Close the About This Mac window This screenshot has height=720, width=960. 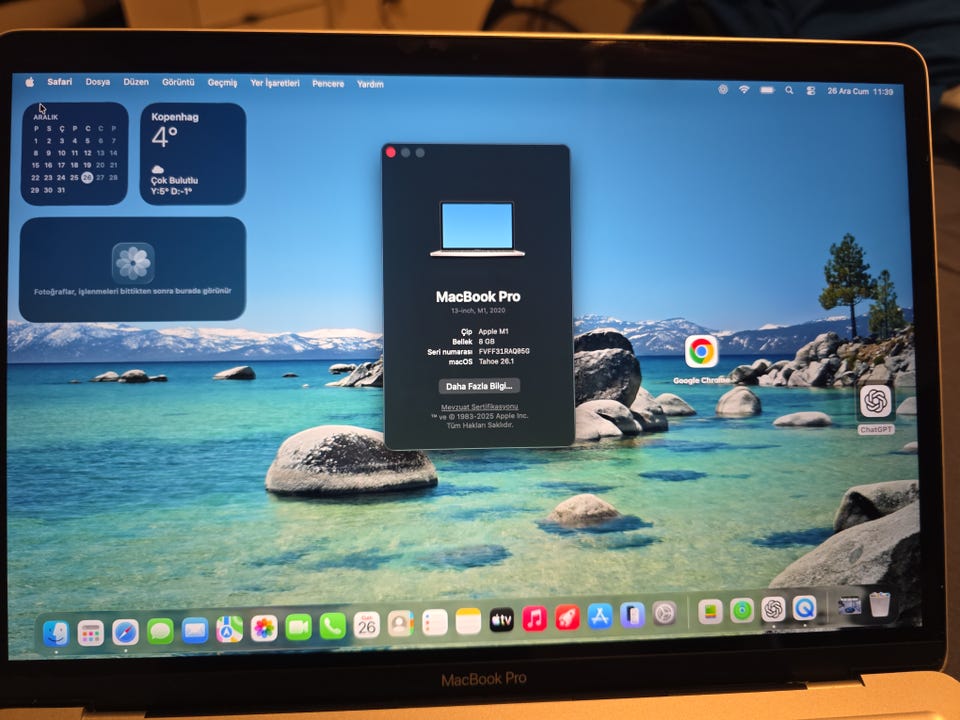coord(391,152)
